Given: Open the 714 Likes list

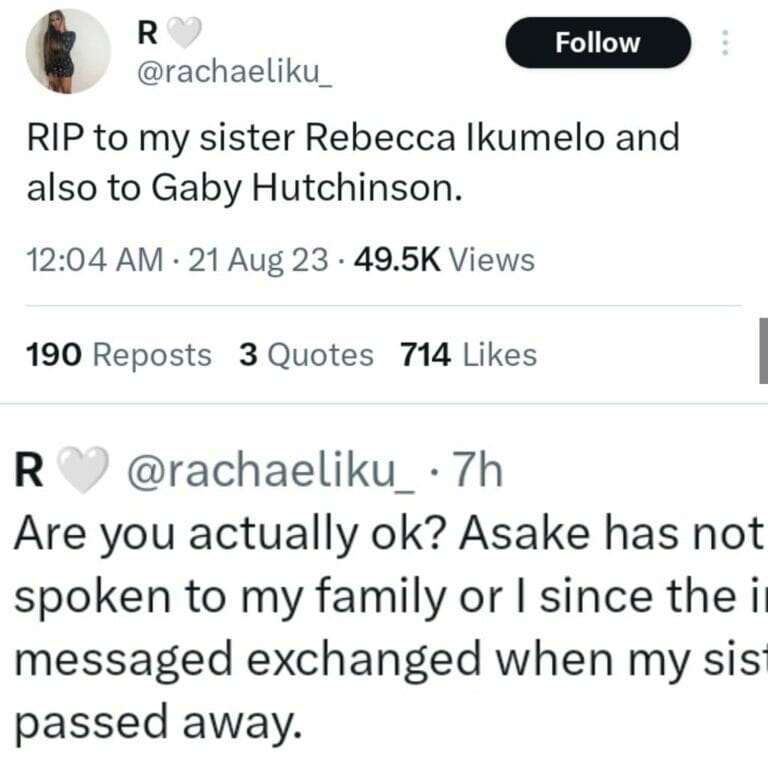Looking at the screenshot, I should 467,354.
